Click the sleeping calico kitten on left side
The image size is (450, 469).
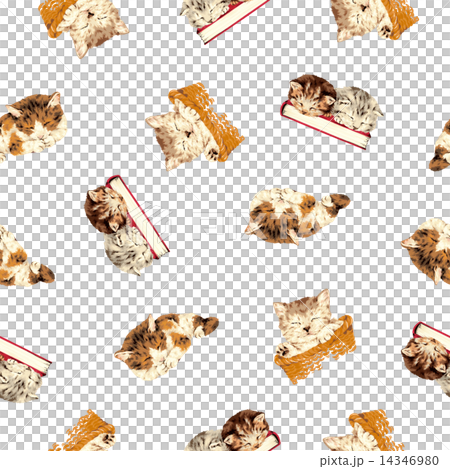tap(33, 126)
